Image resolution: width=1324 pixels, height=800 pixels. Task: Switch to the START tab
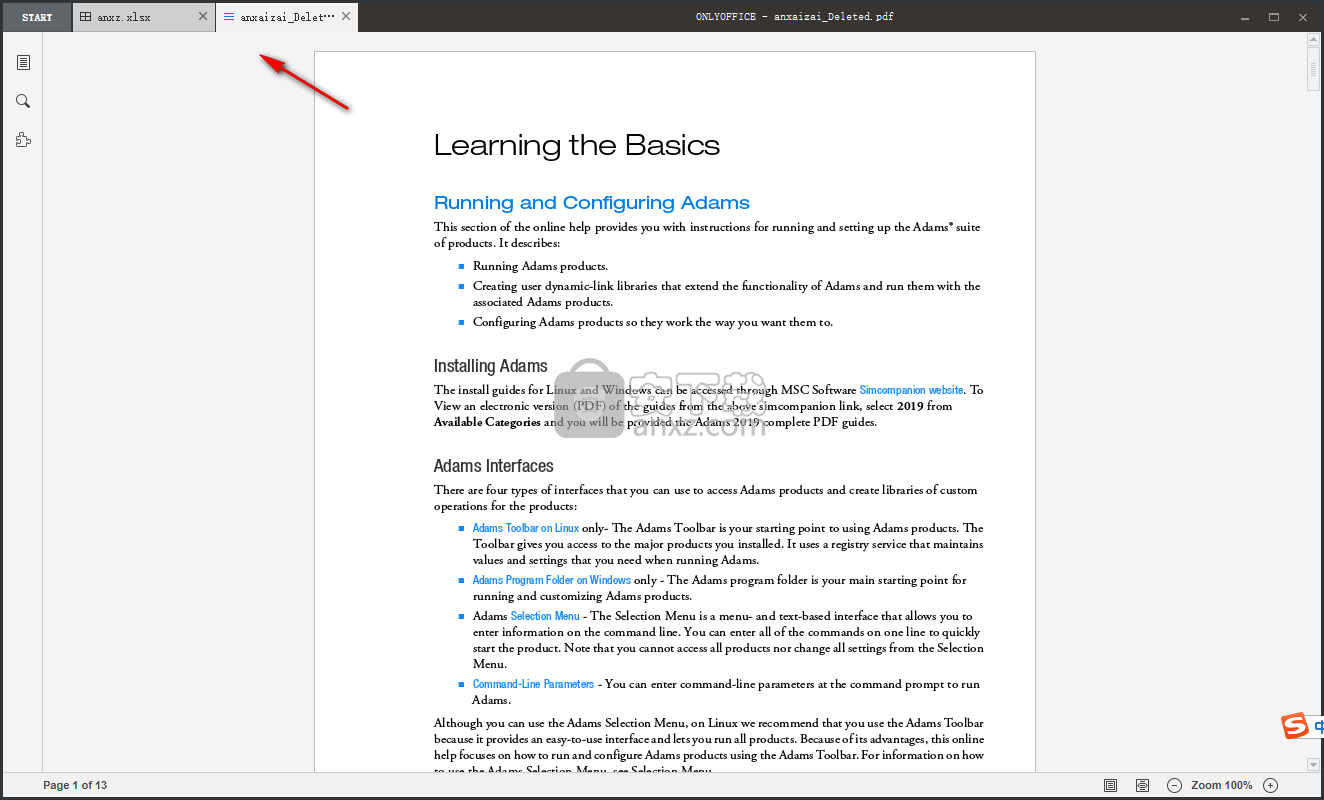coord(37,17)
